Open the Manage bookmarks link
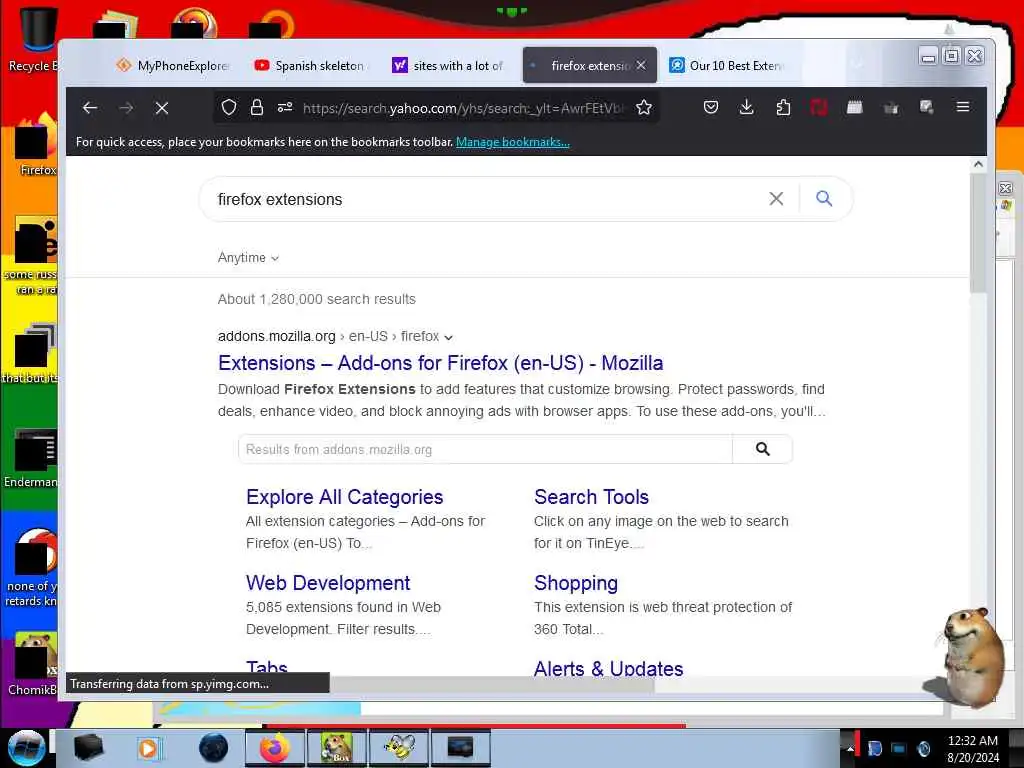 point(513,142)
